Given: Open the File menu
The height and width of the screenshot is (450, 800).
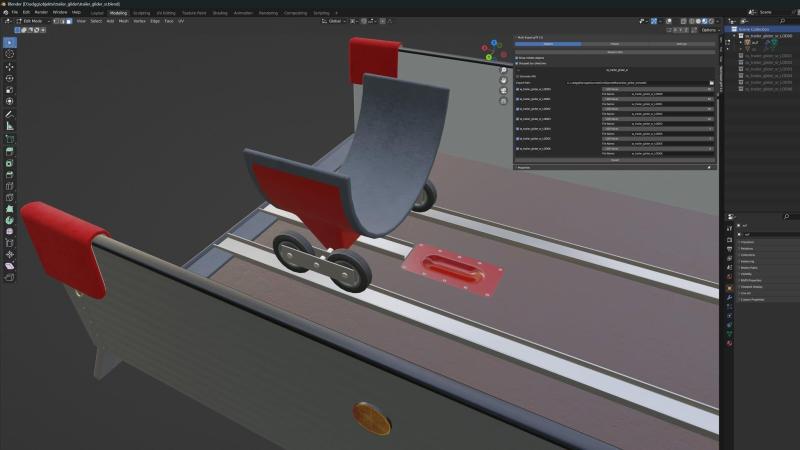Looking at the screenshot, I should pyautogui.click(x=15, y=13).
